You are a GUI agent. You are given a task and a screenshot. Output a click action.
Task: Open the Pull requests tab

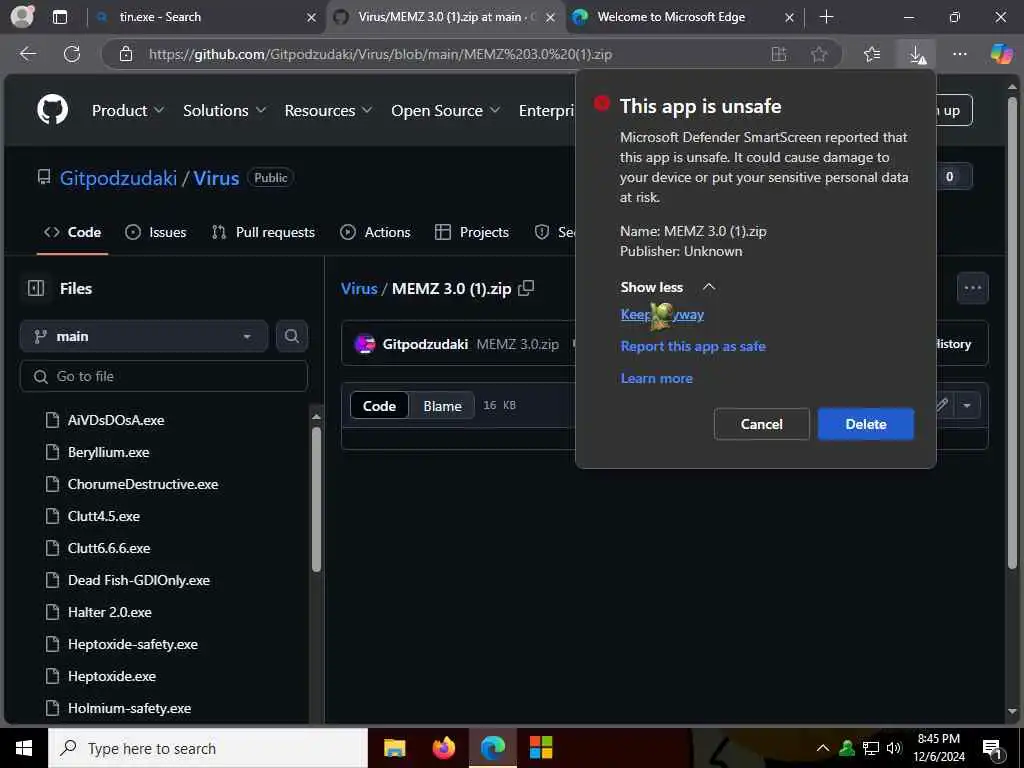(263, 232)
